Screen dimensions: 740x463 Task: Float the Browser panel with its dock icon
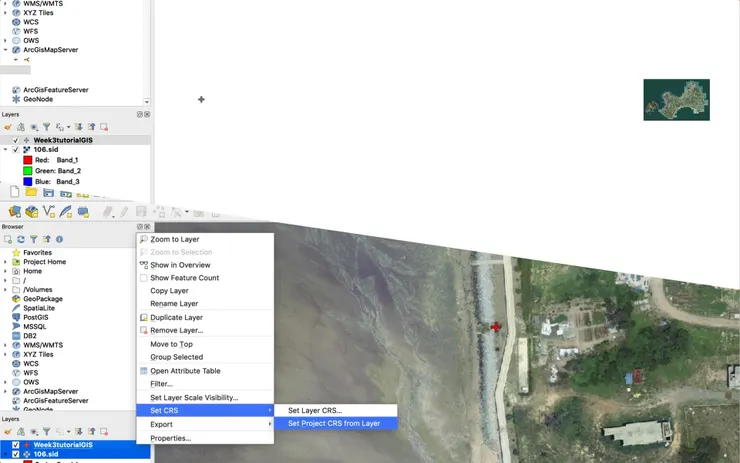pos(140,227)
